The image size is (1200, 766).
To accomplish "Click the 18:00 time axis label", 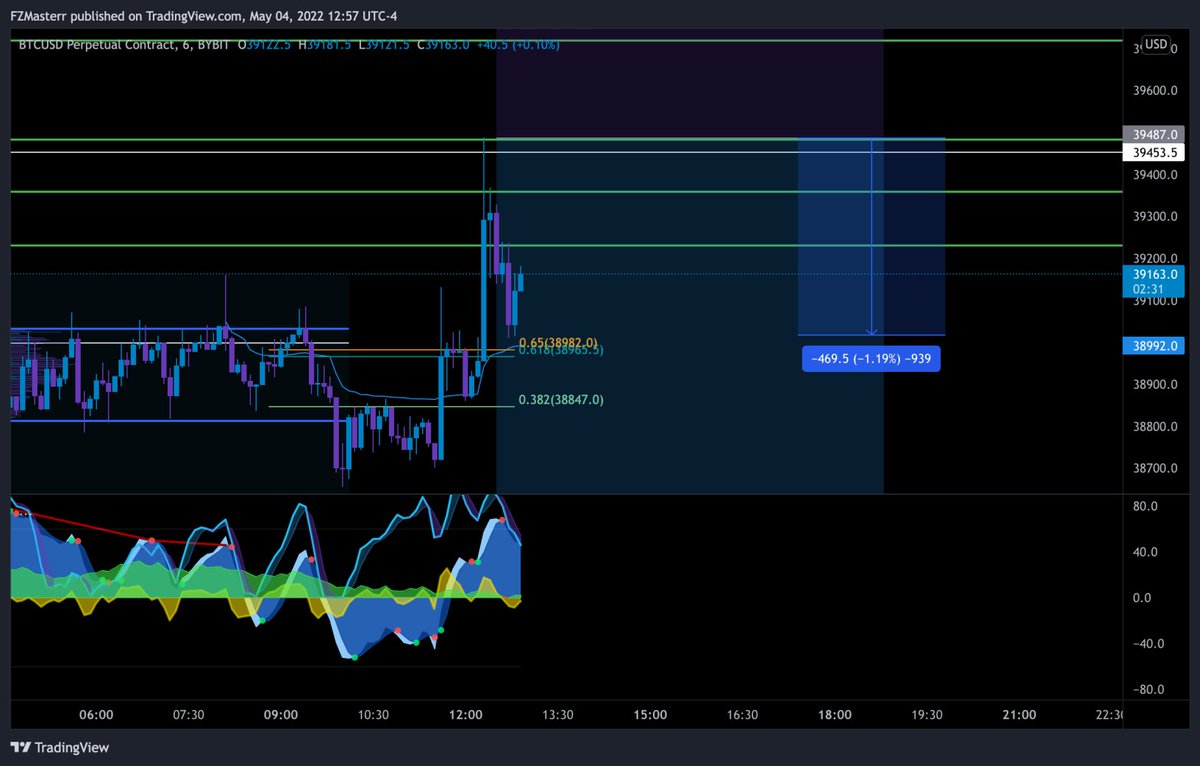I will pos(835,715).
